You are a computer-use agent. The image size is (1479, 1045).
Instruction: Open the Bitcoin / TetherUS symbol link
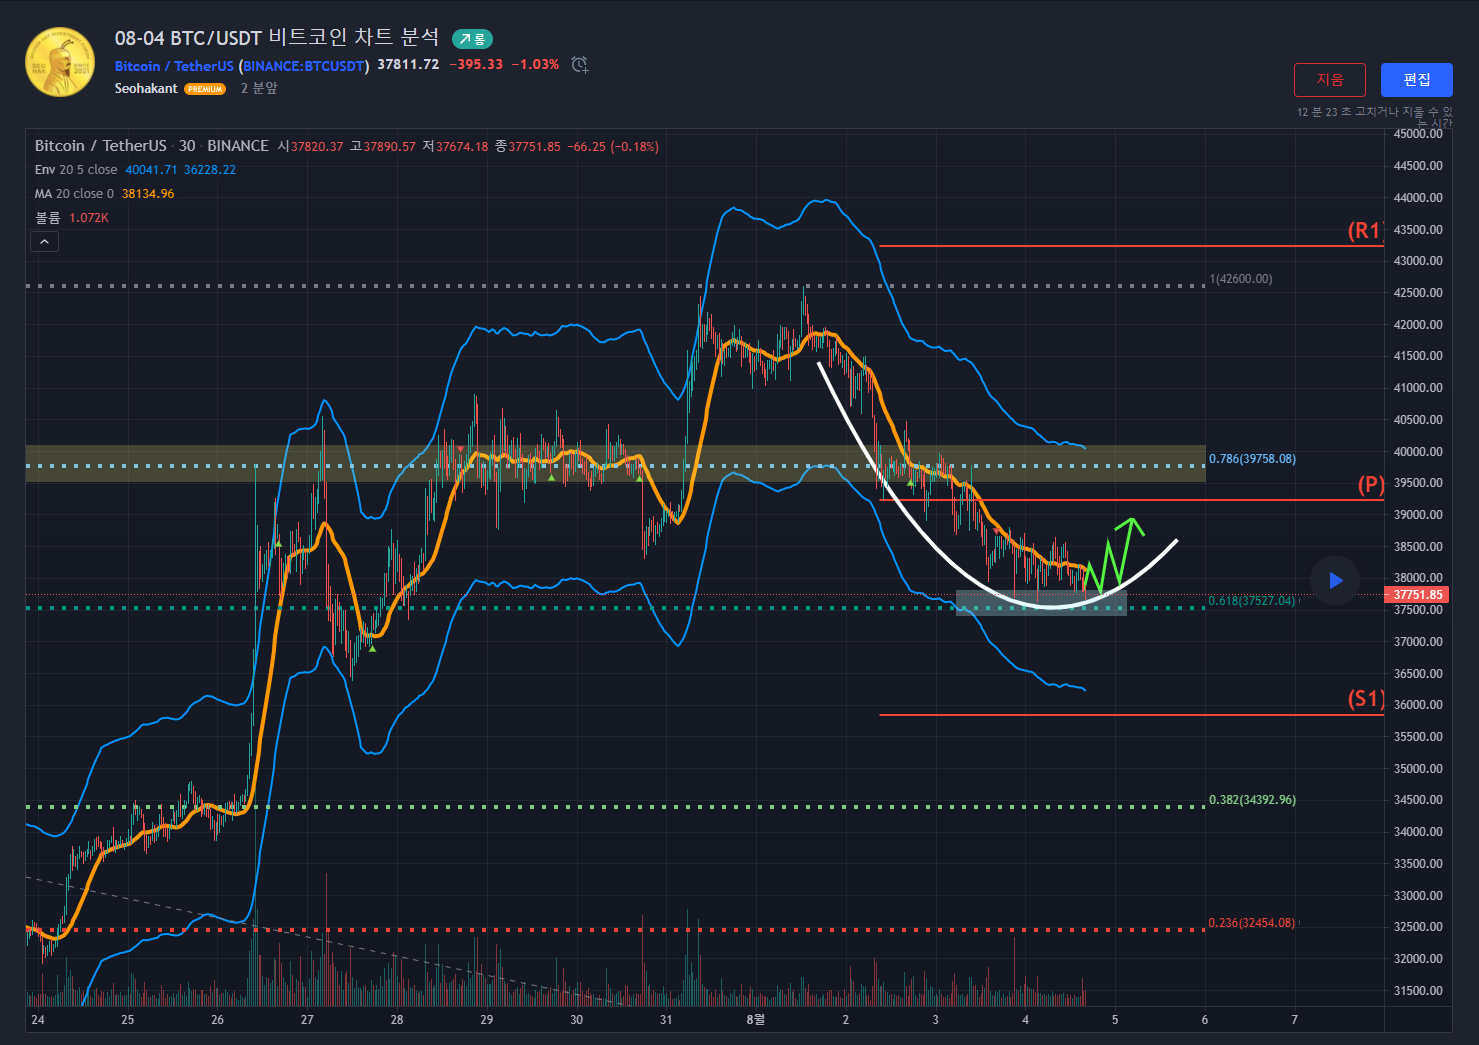pos(173,66)
